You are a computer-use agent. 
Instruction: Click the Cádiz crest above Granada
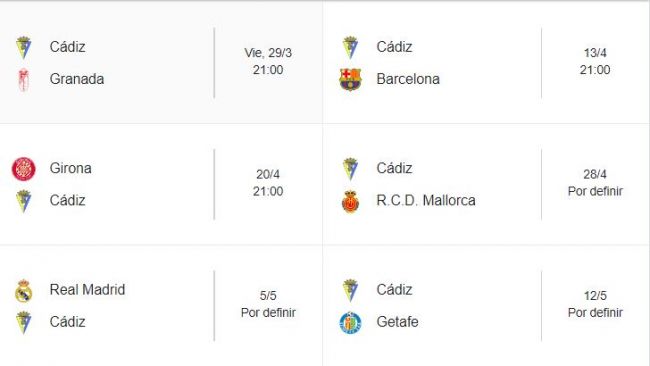[24, 47]
